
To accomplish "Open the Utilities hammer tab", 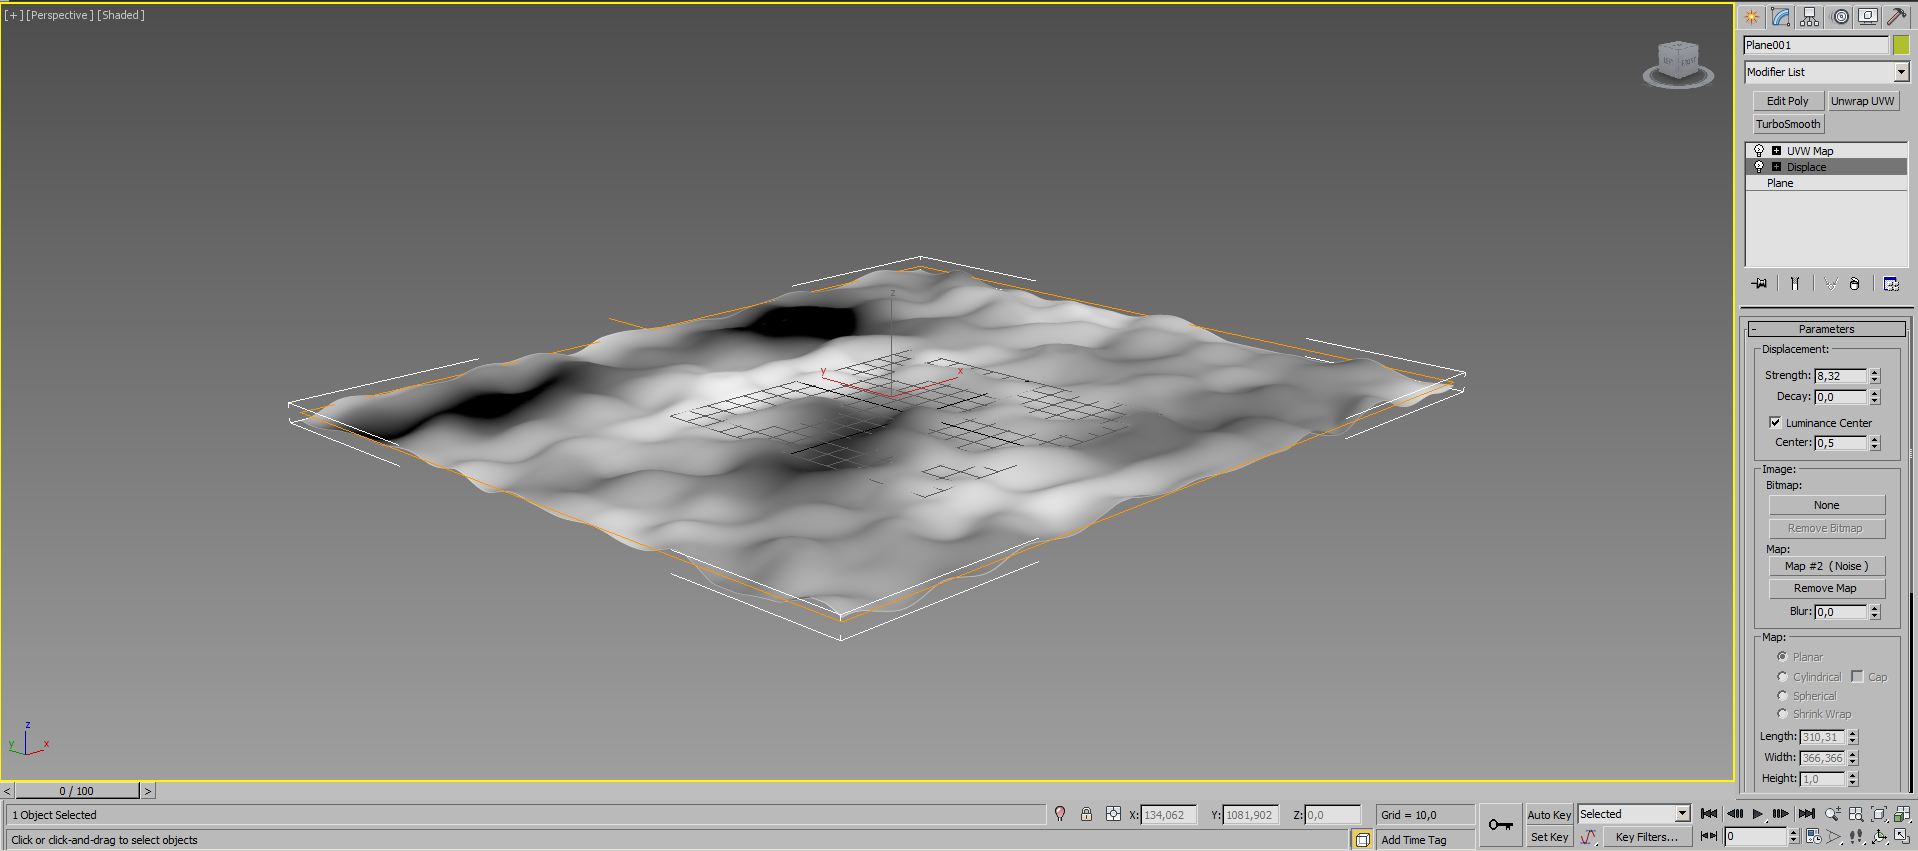I will [1896, 17].
